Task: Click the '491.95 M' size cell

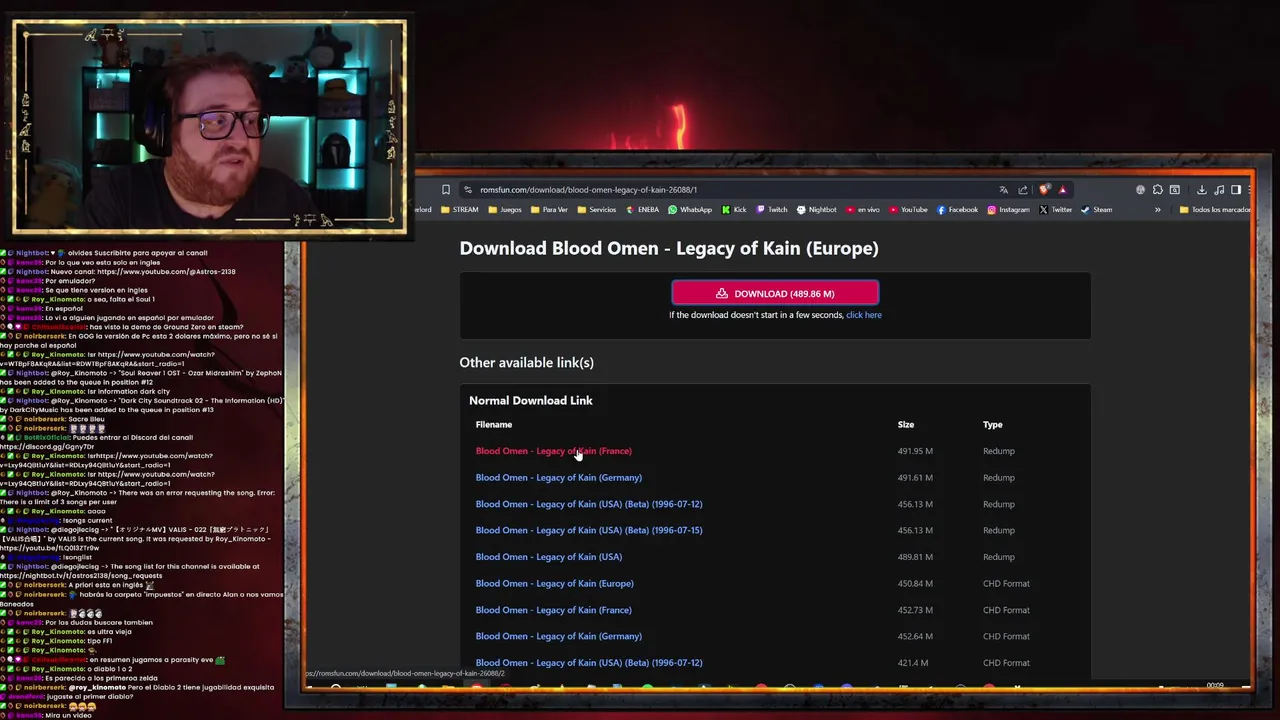Action: 915,451
